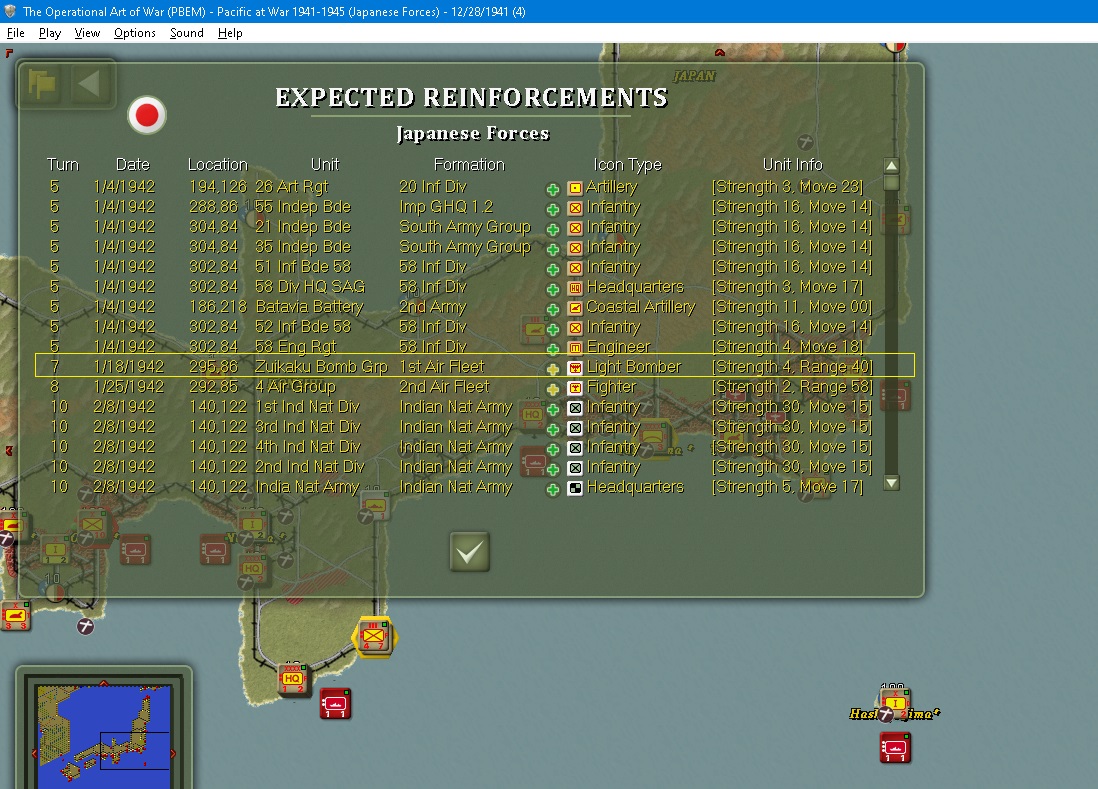Viewport: 1098px width, 789px height.
Task: Open the Options menu
Action: click(134, 33)
